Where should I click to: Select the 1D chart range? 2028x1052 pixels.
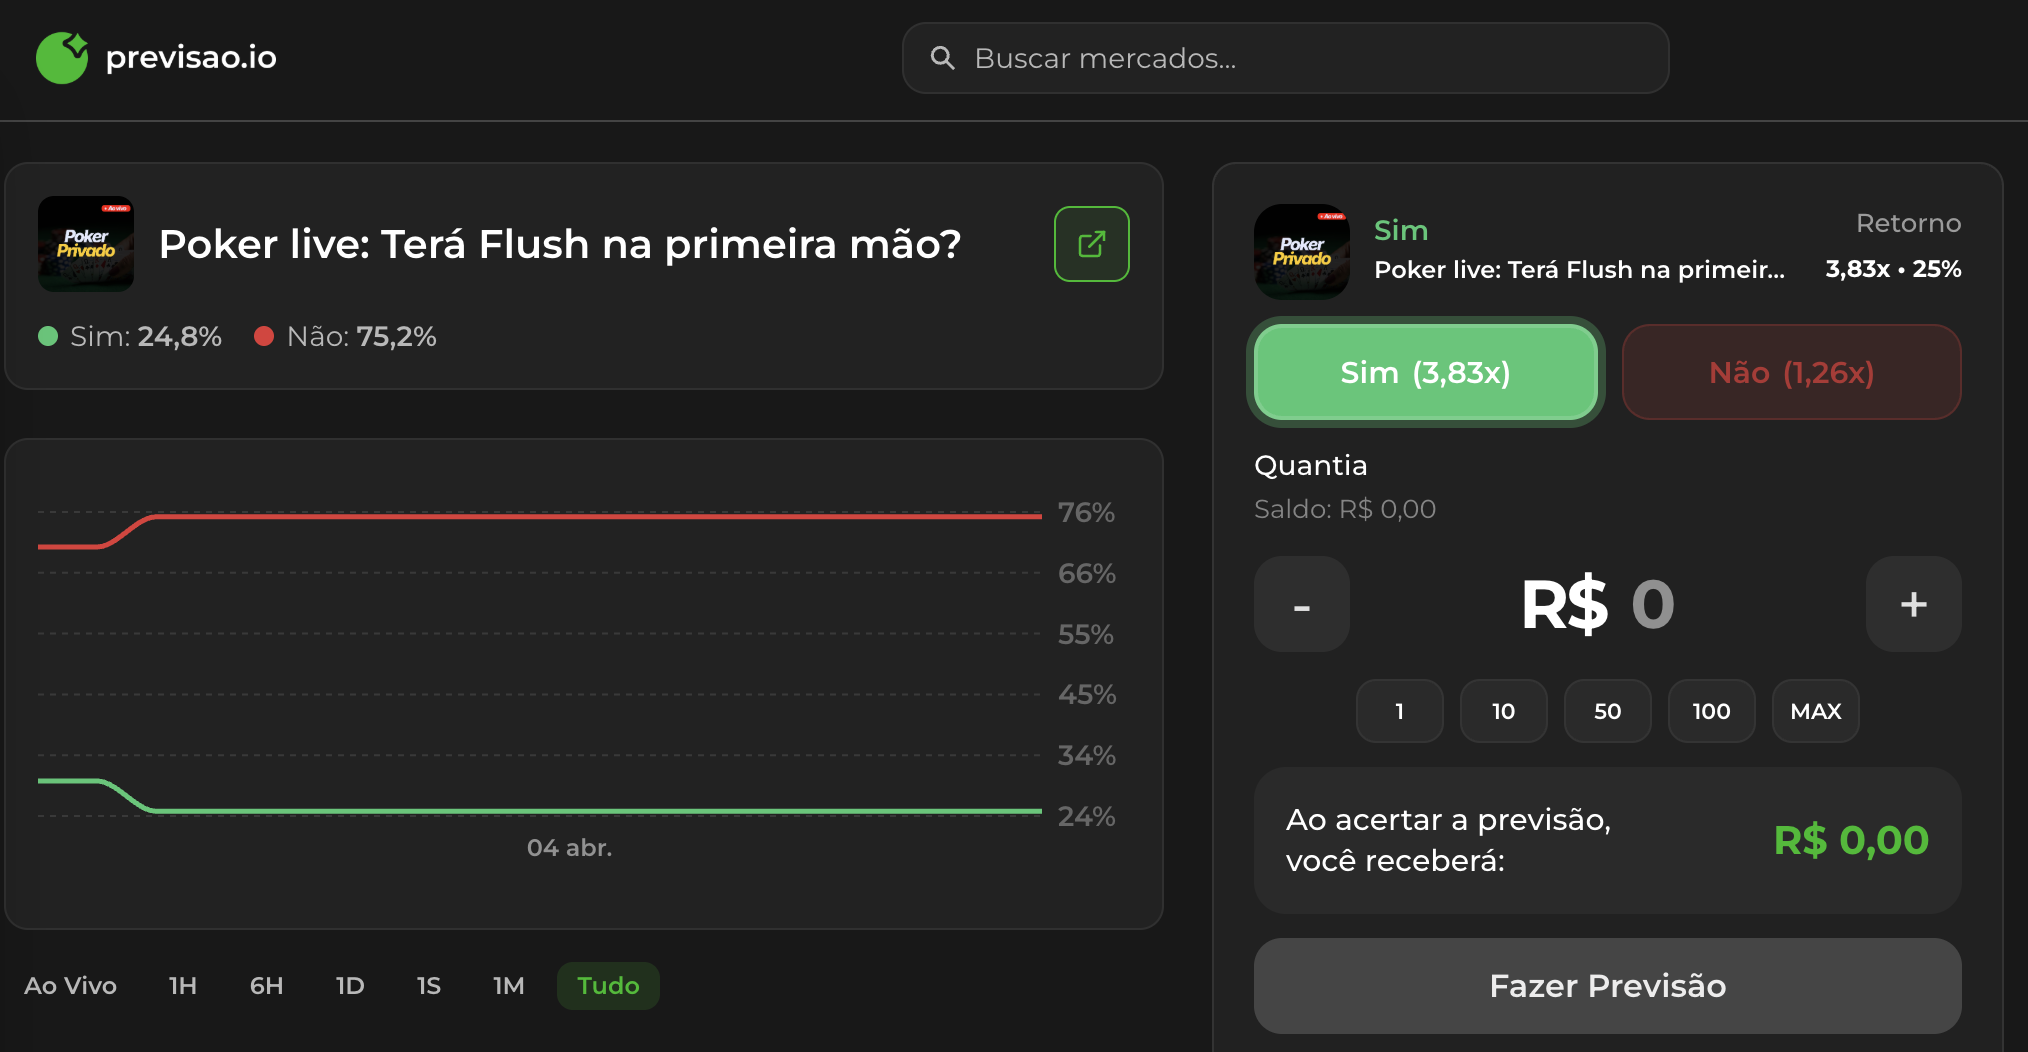coord(350,986)
